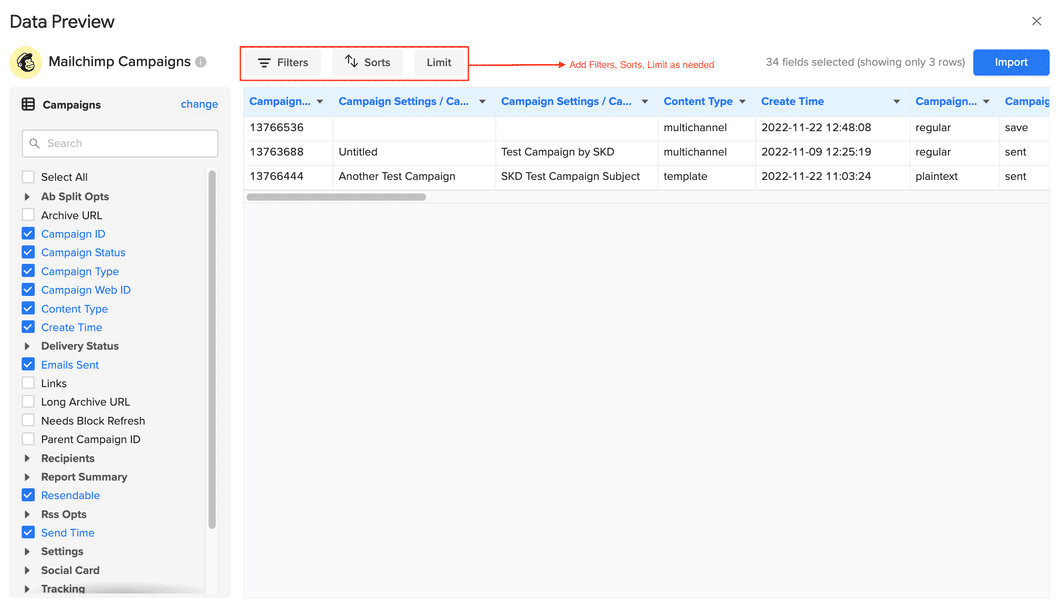
Task: Close the Data Preview dialog
Action: point(1036,21)
